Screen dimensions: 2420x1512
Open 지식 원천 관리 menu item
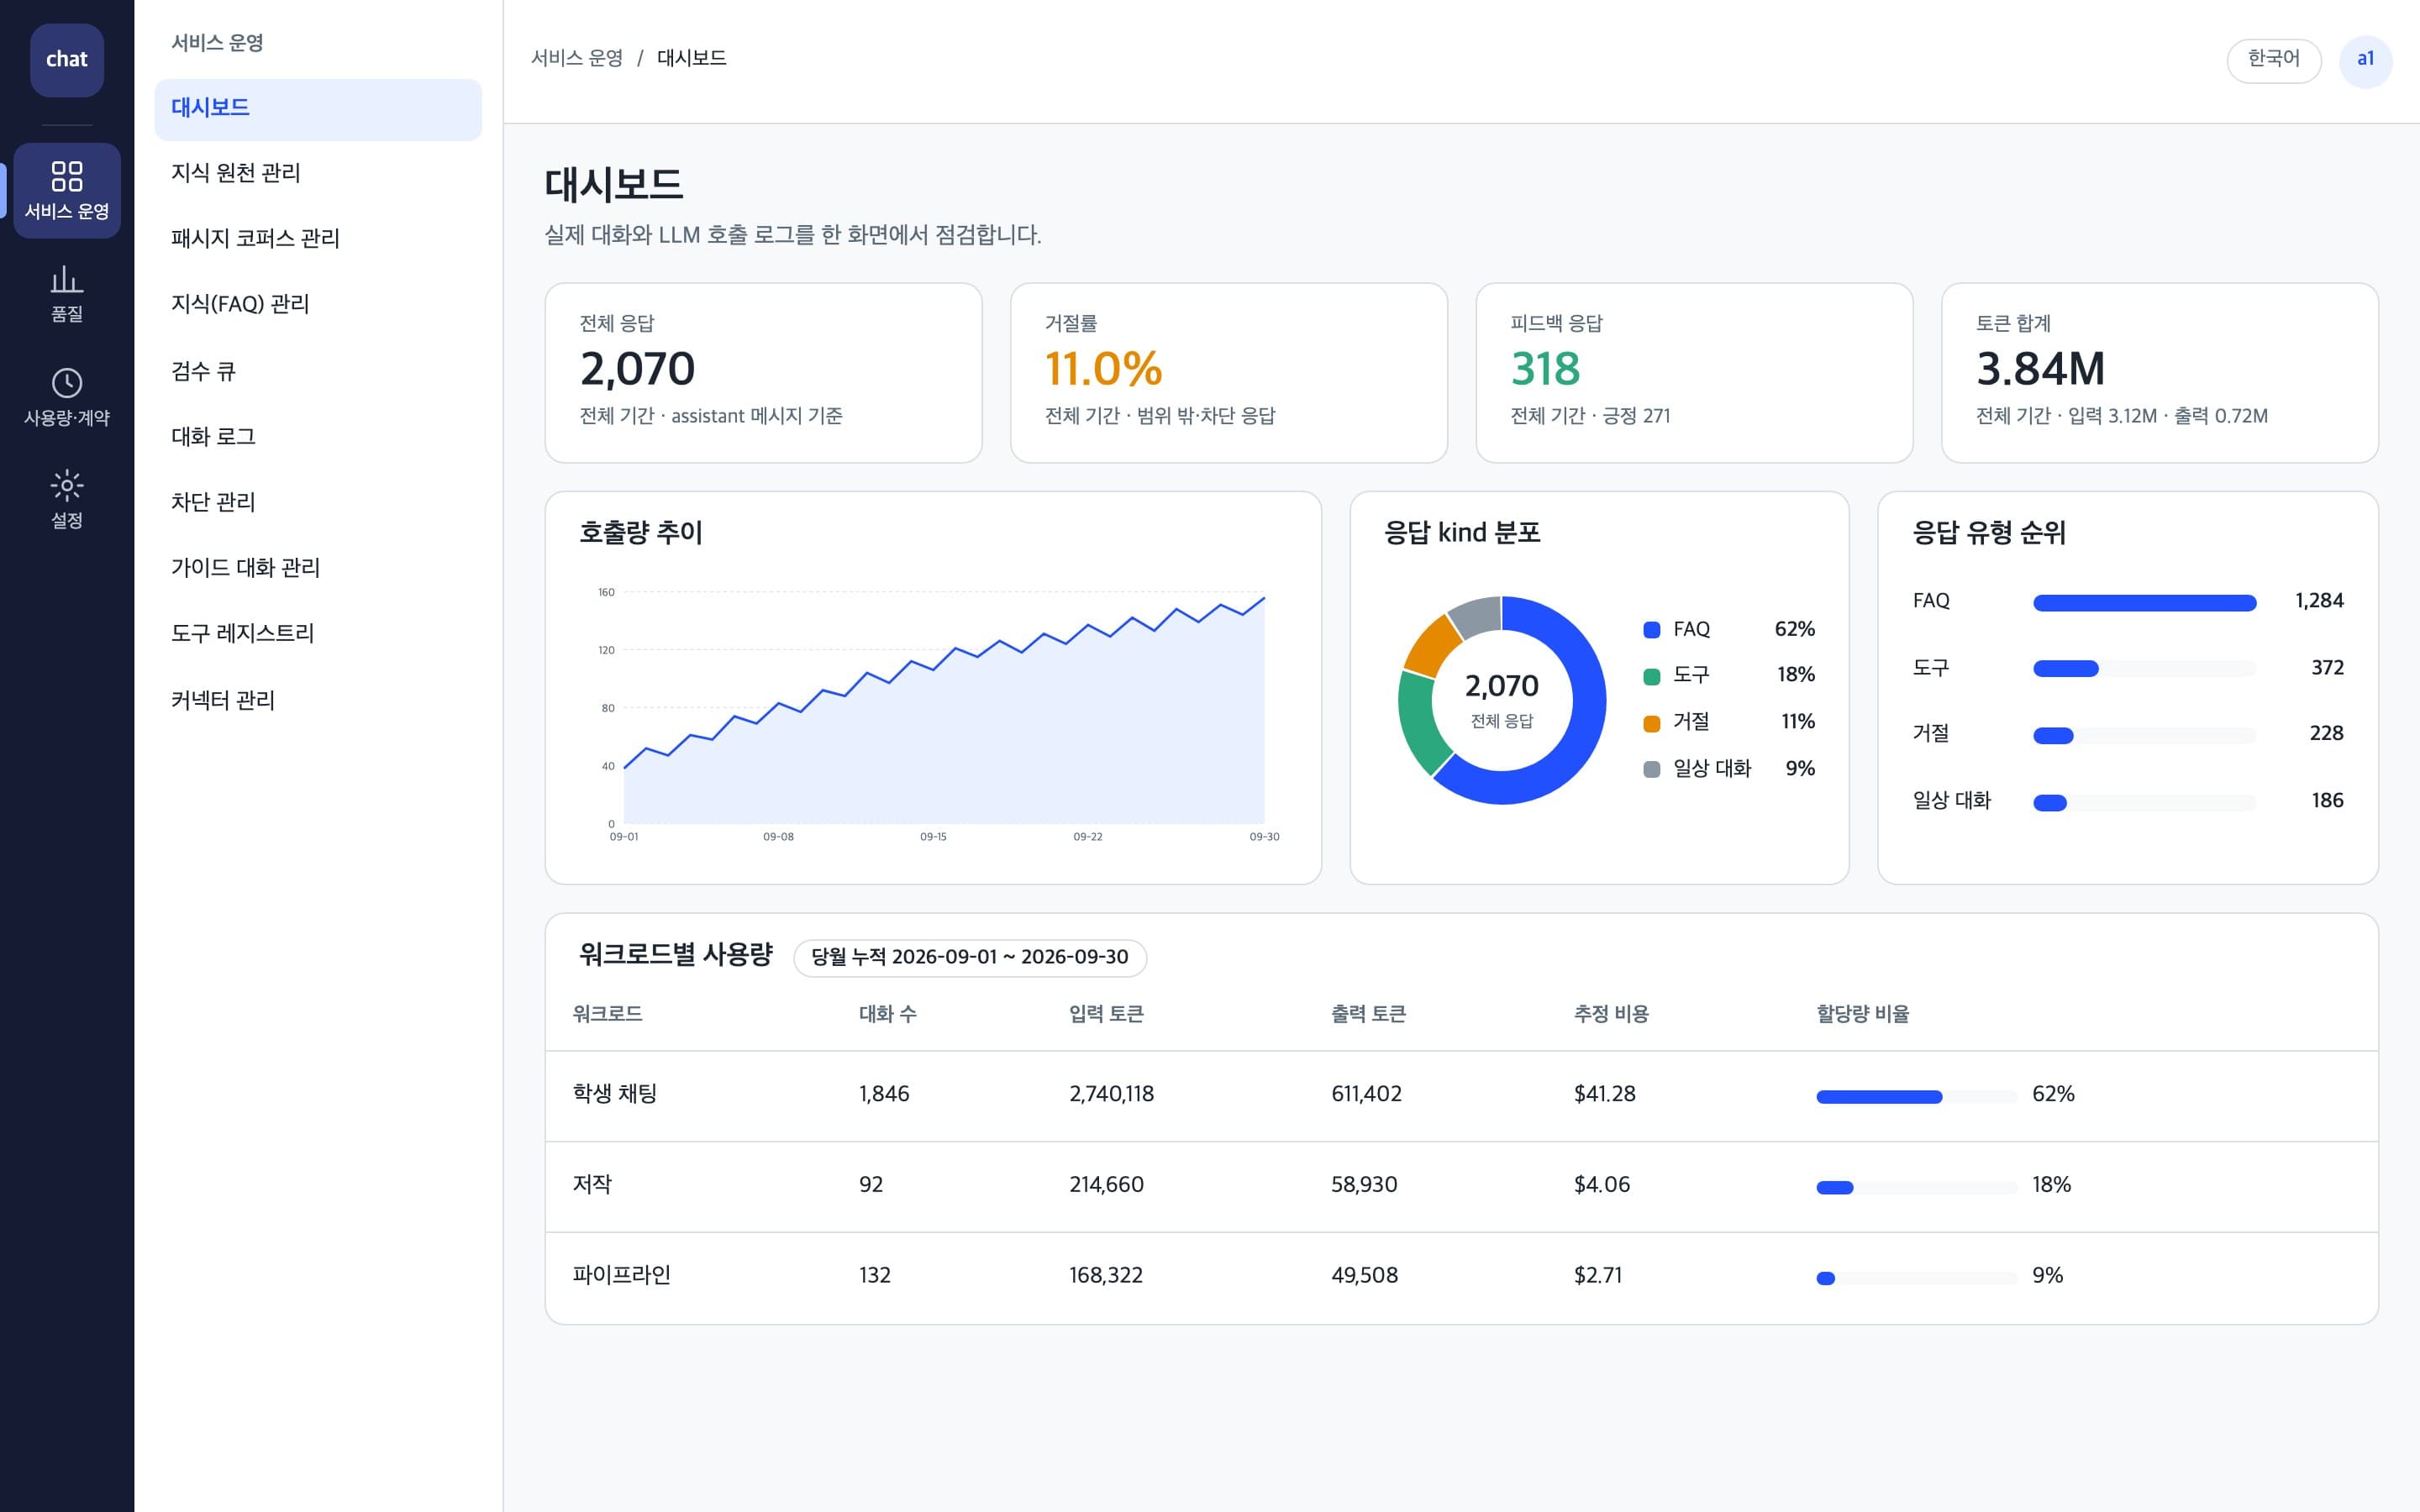[x=318, y=173]
